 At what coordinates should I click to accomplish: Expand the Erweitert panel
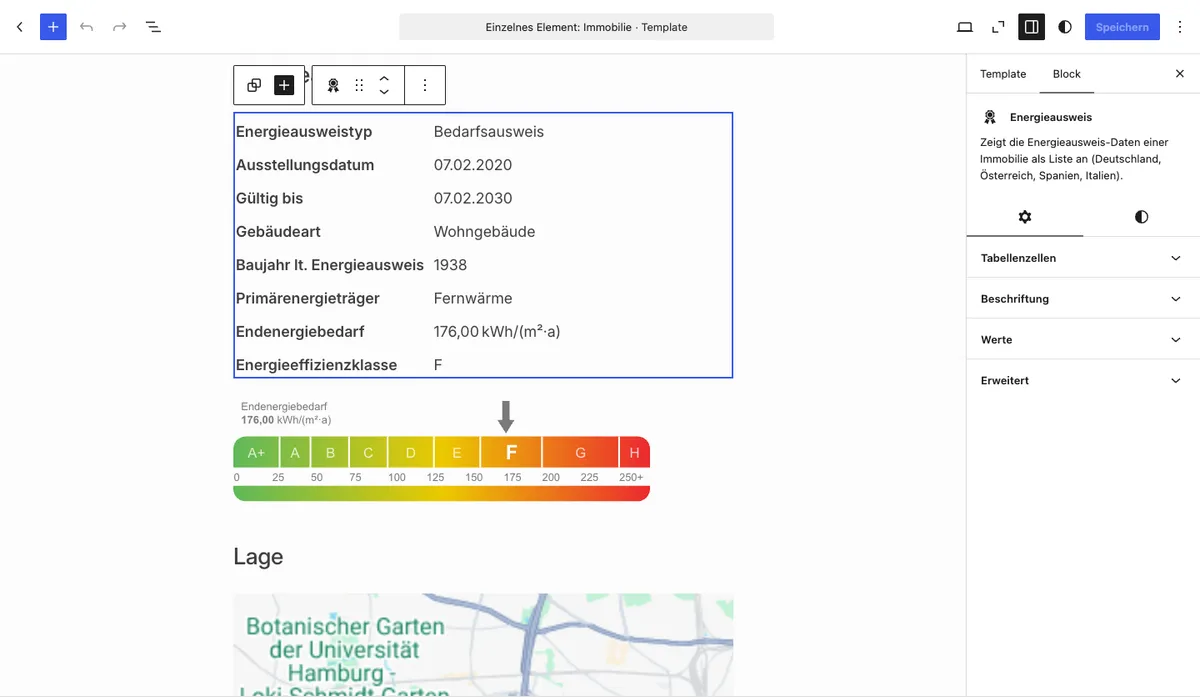[x=1083, y=381]
